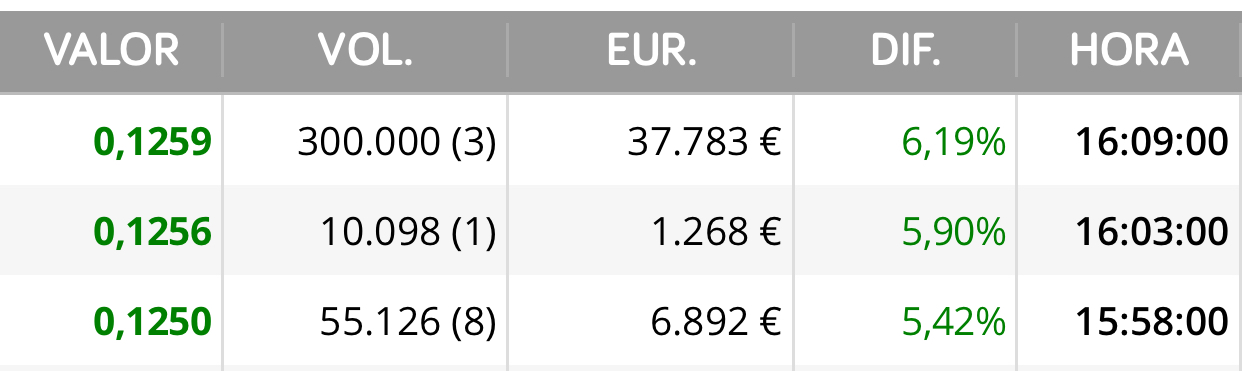1242x371 pixels.
Task: Click the volume cell 10.098 (1)
Action: click(408, 233)
